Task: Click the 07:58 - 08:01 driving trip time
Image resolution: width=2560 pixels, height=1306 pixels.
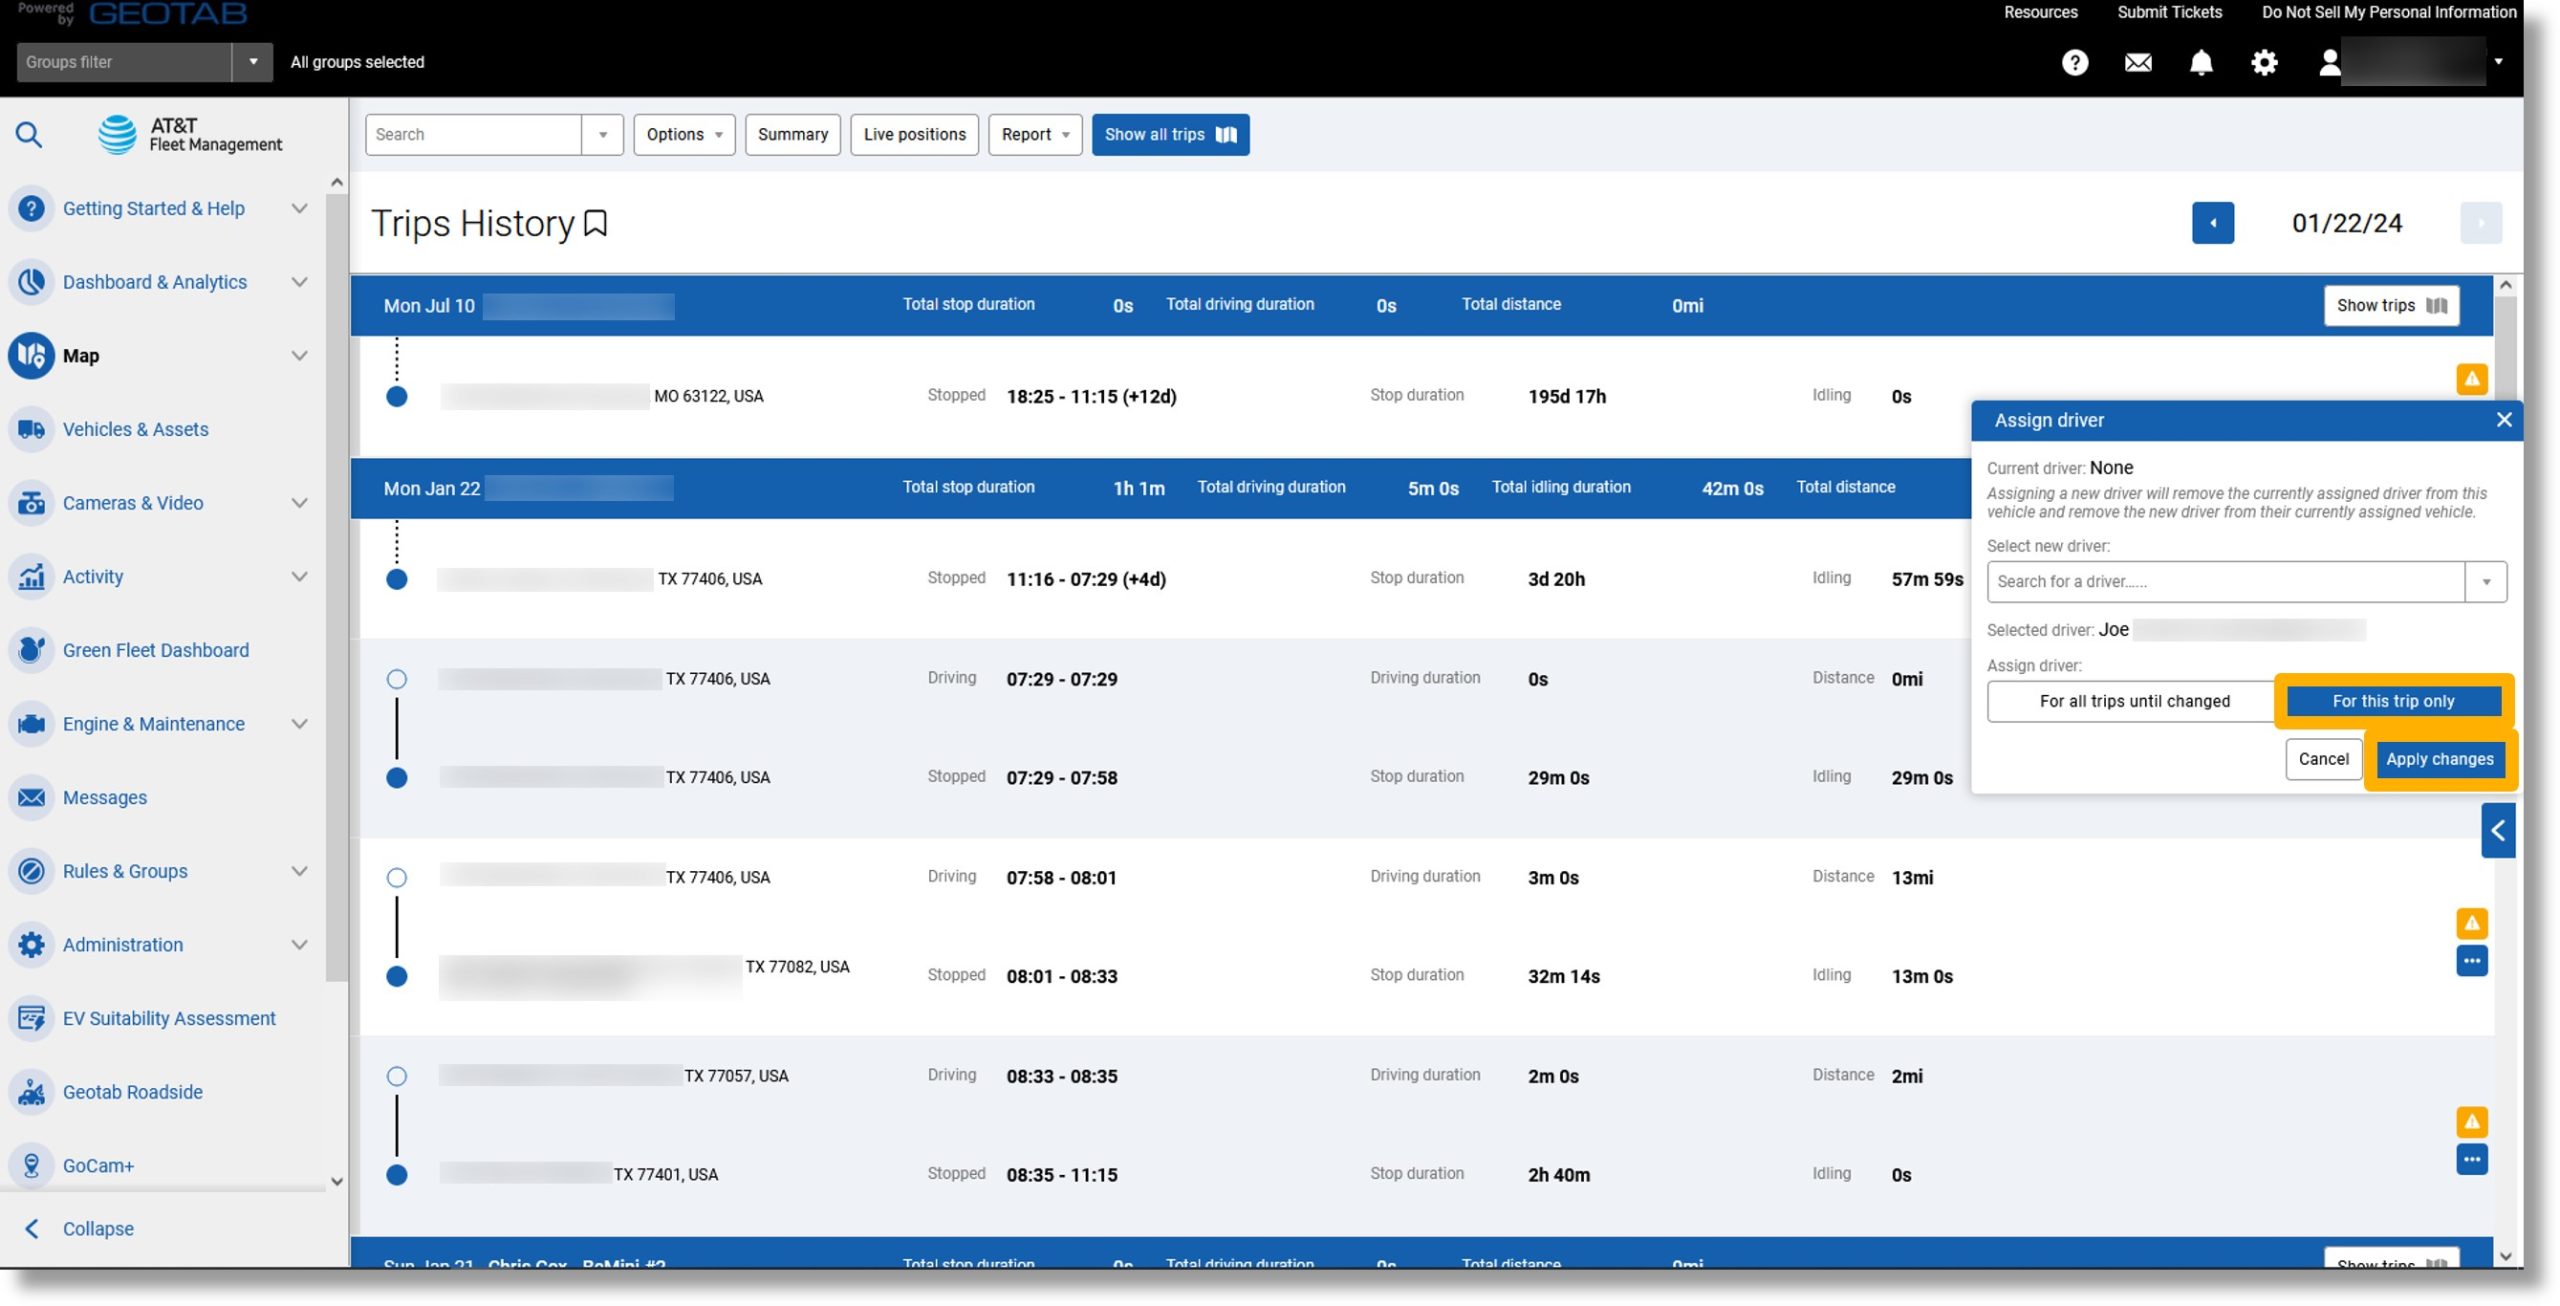Action: coord(1061,878)
